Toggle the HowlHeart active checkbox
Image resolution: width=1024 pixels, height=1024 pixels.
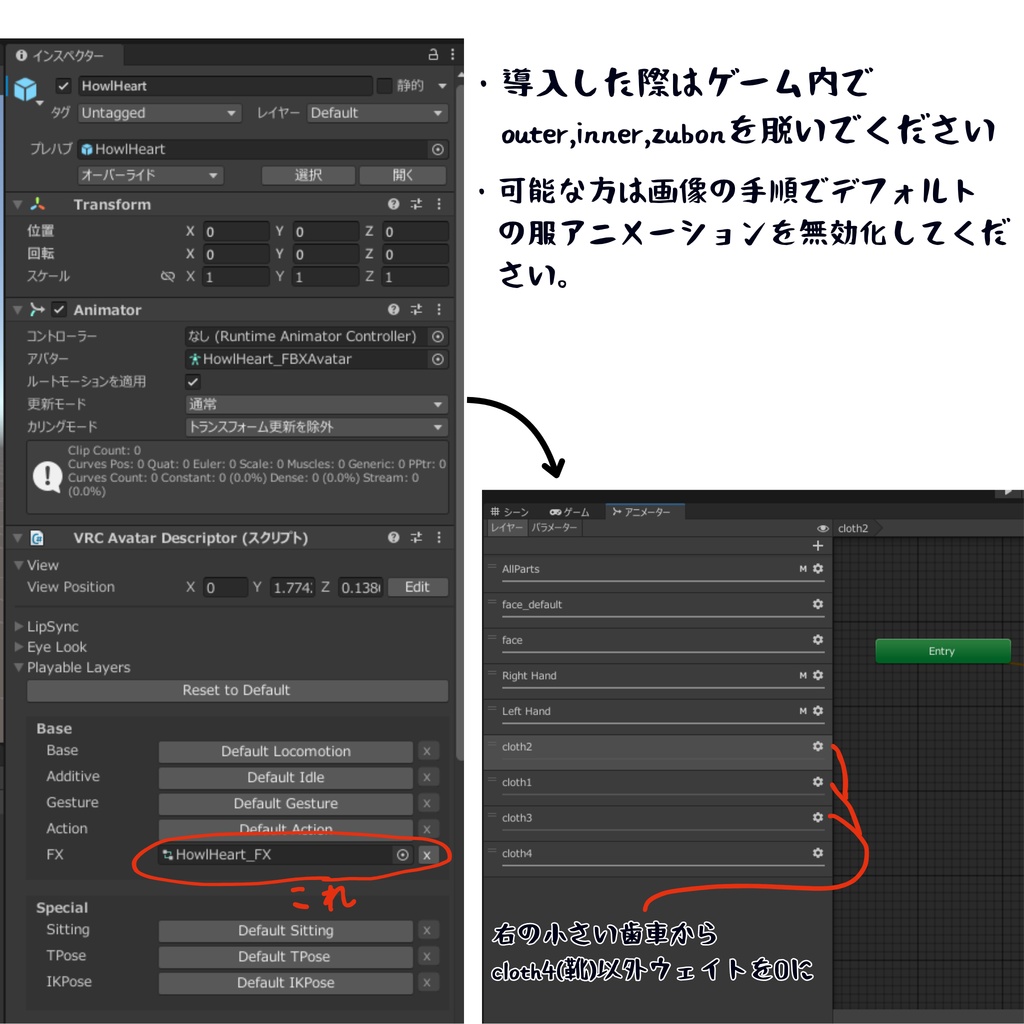click(x=63, y=86)
